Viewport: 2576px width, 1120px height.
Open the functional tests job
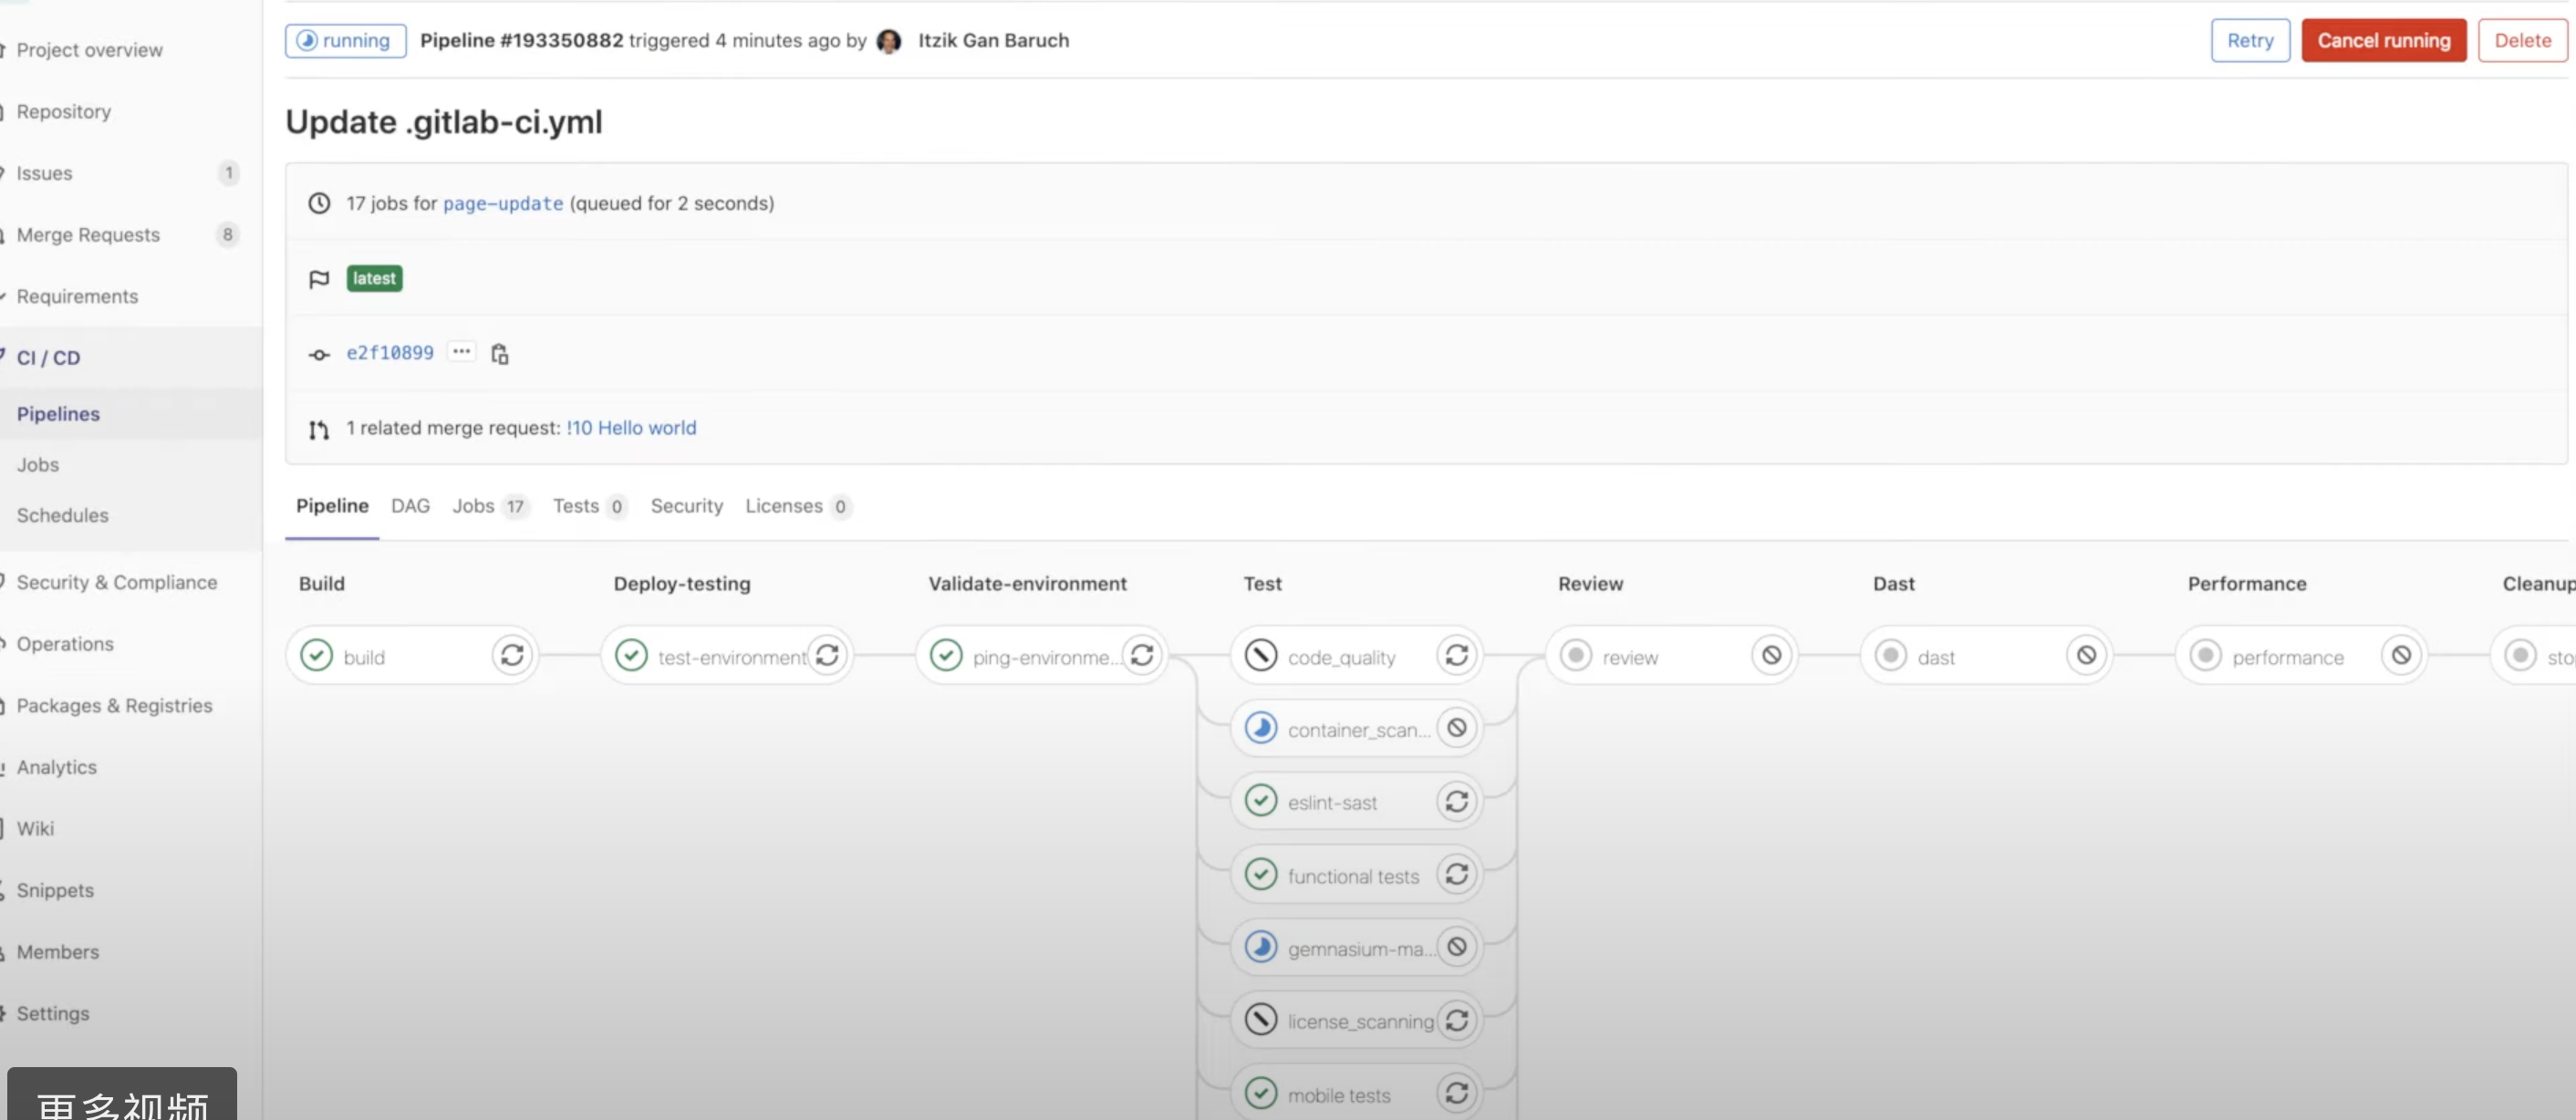tap(1352, 876)
